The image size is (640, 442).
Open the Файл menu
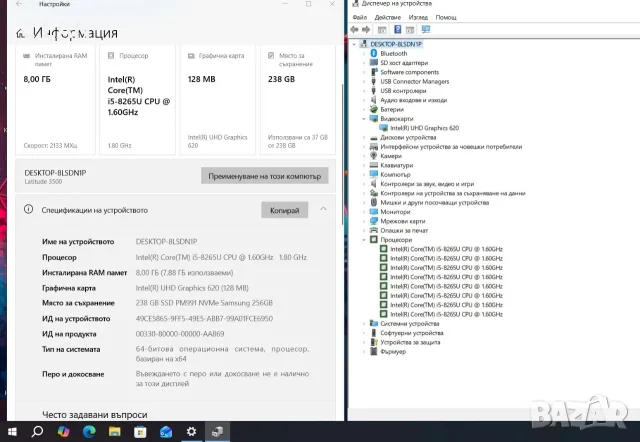[x=360, y=17]
